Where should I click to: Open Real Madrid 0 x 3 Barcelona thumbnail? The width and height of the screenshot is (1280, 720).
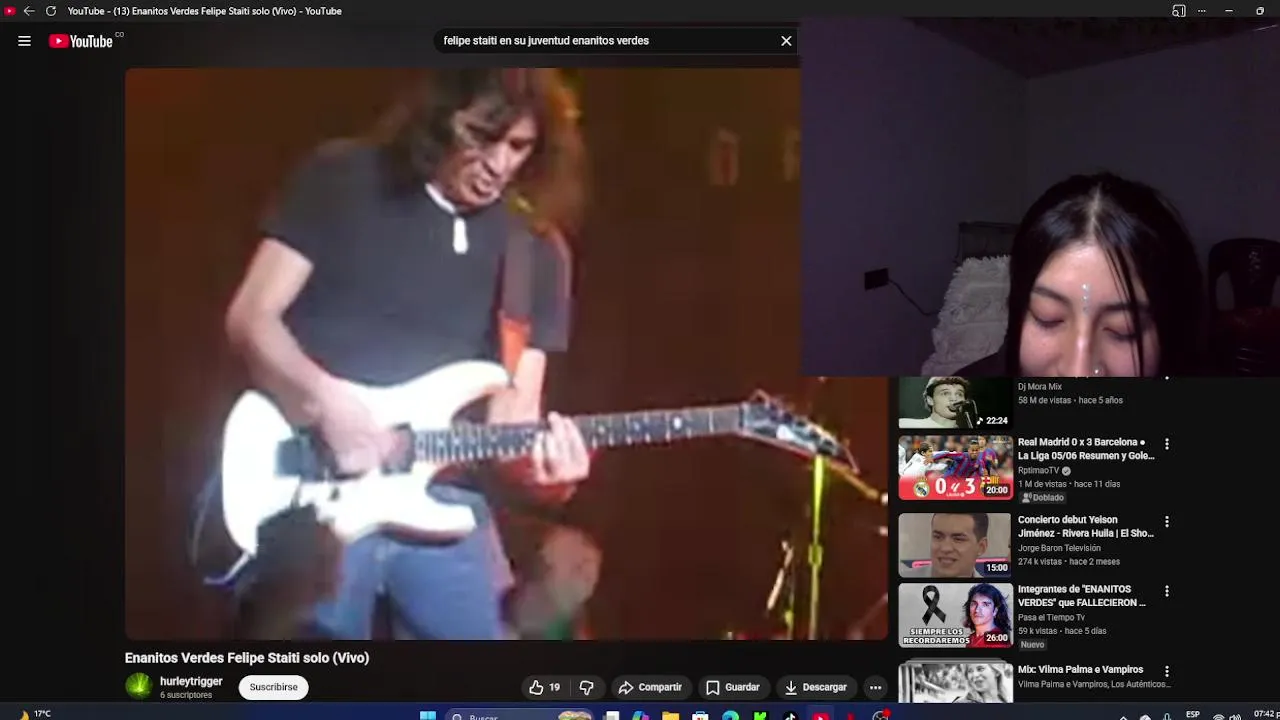(955, 467)
